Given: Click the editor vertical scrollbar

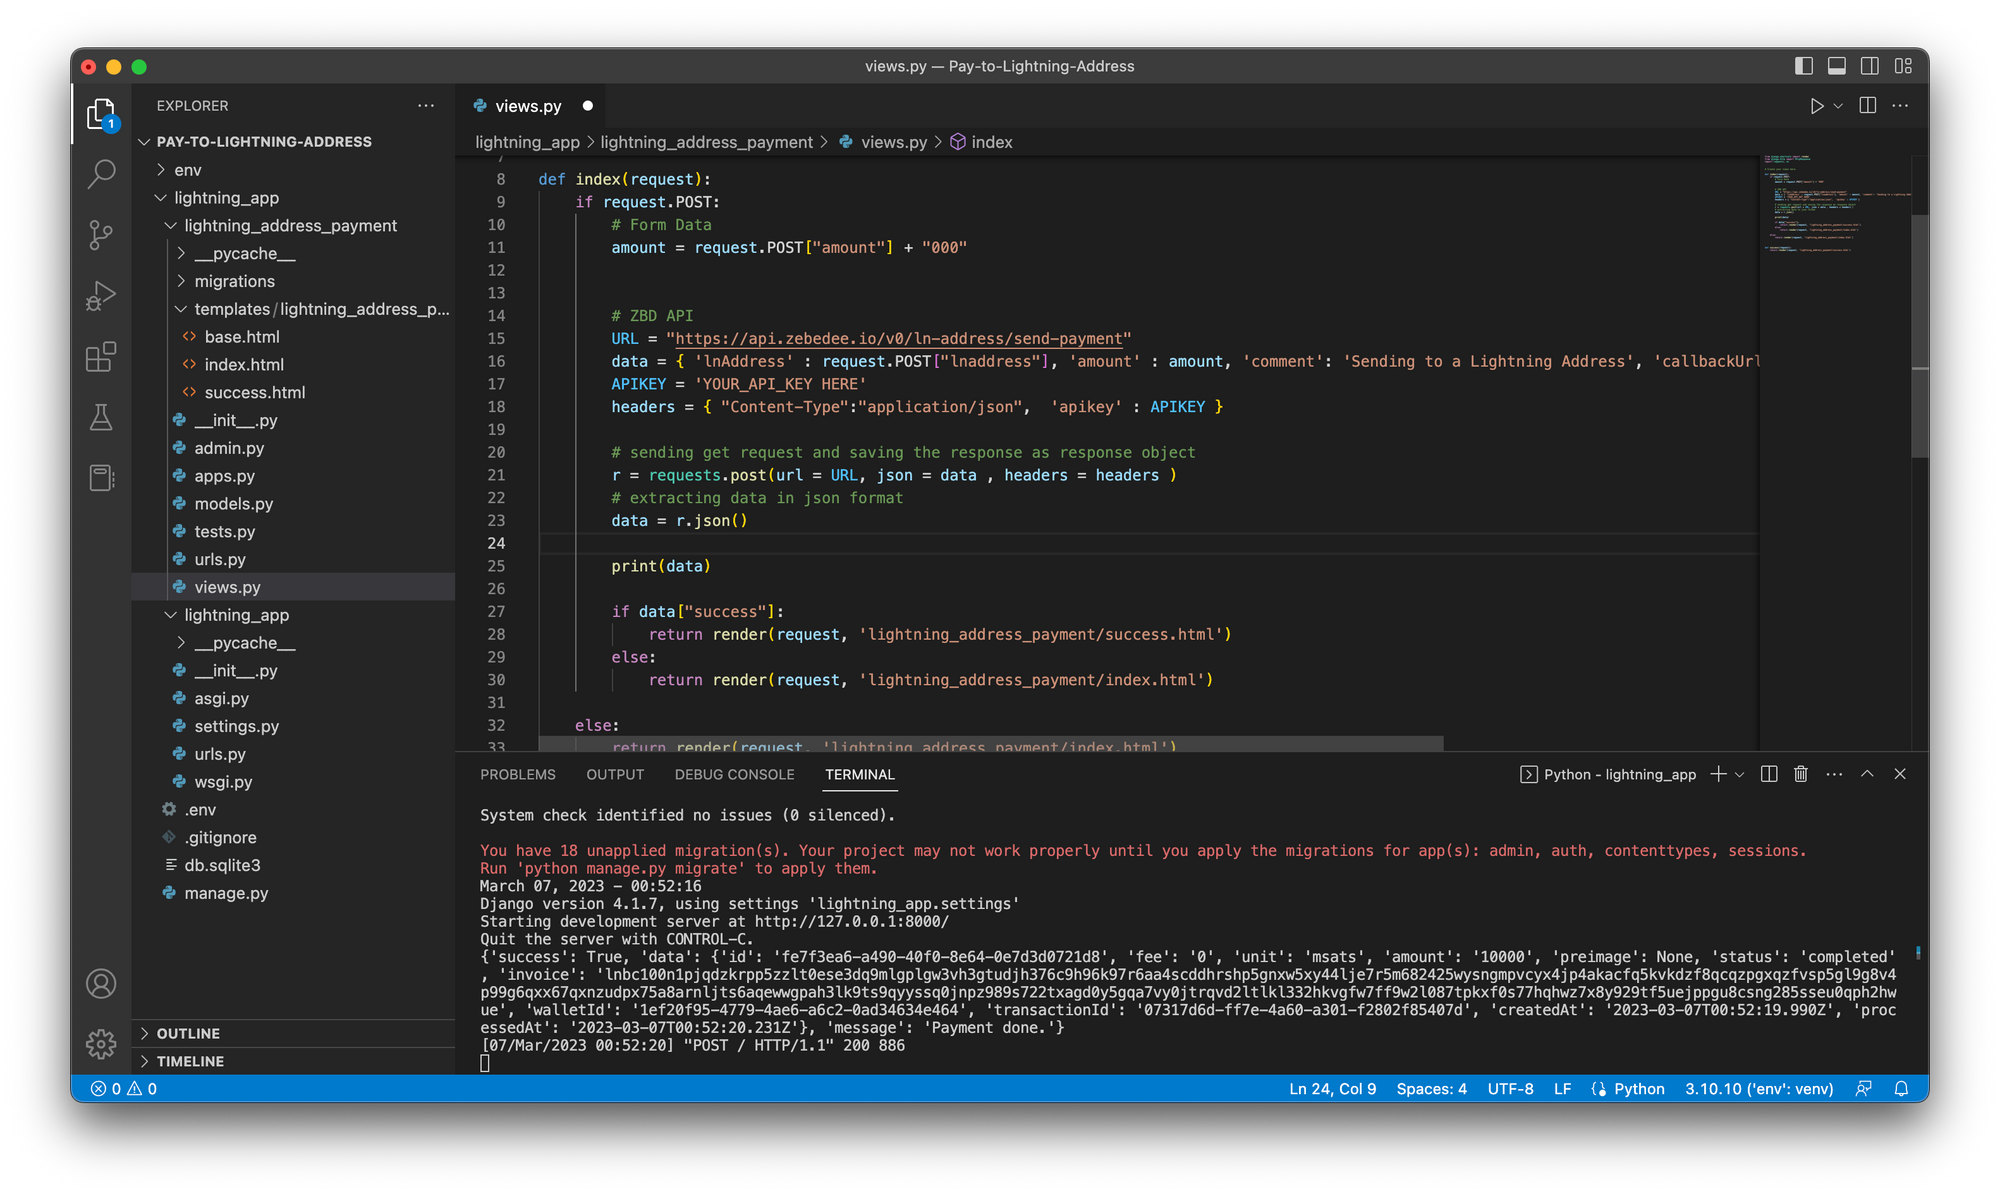Looking at the screenshot, I should click(x=1919, y=336).
